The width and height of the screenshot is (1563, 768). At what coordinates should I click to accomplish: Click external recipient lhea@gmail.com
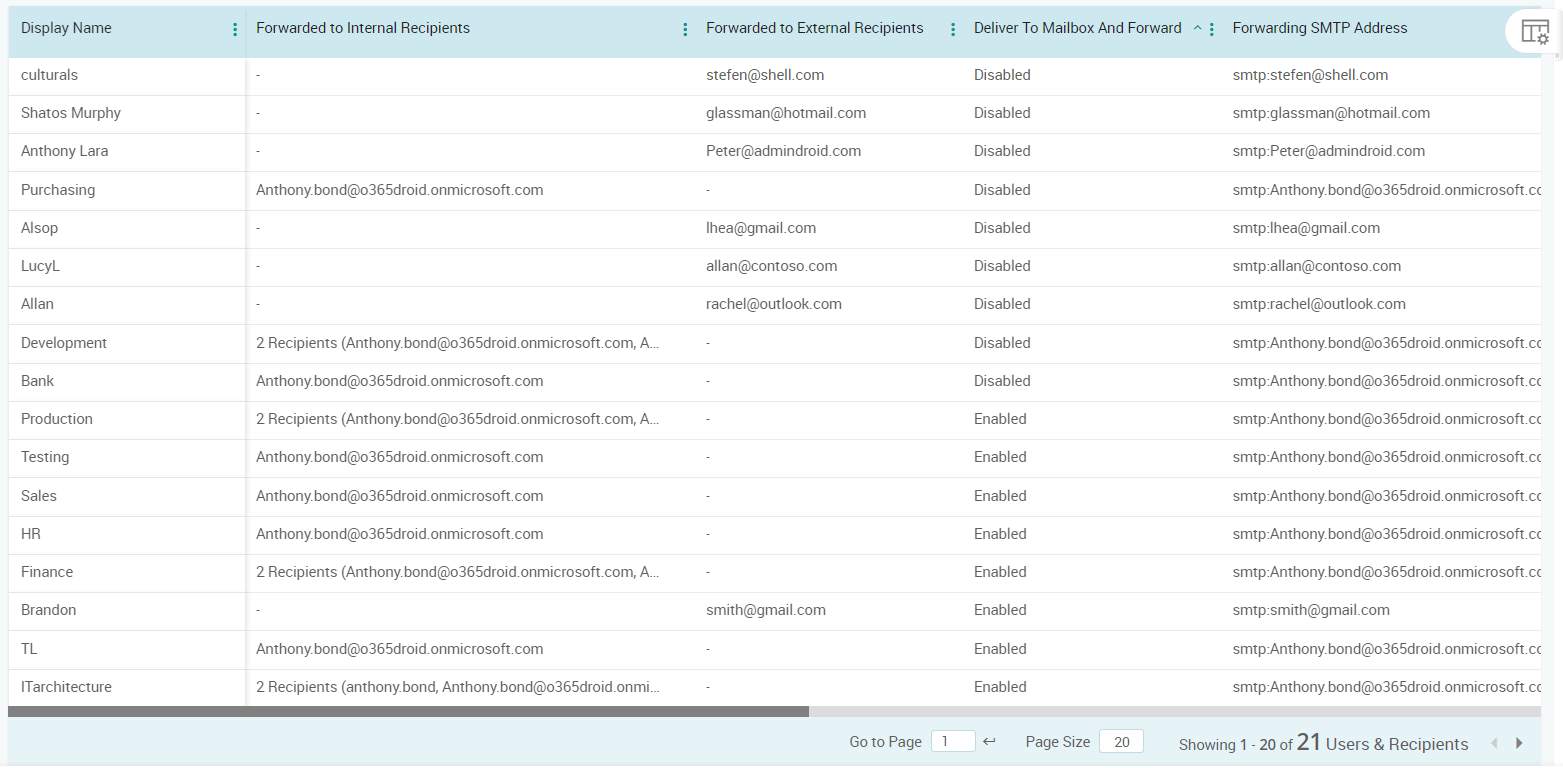[761, 228]
